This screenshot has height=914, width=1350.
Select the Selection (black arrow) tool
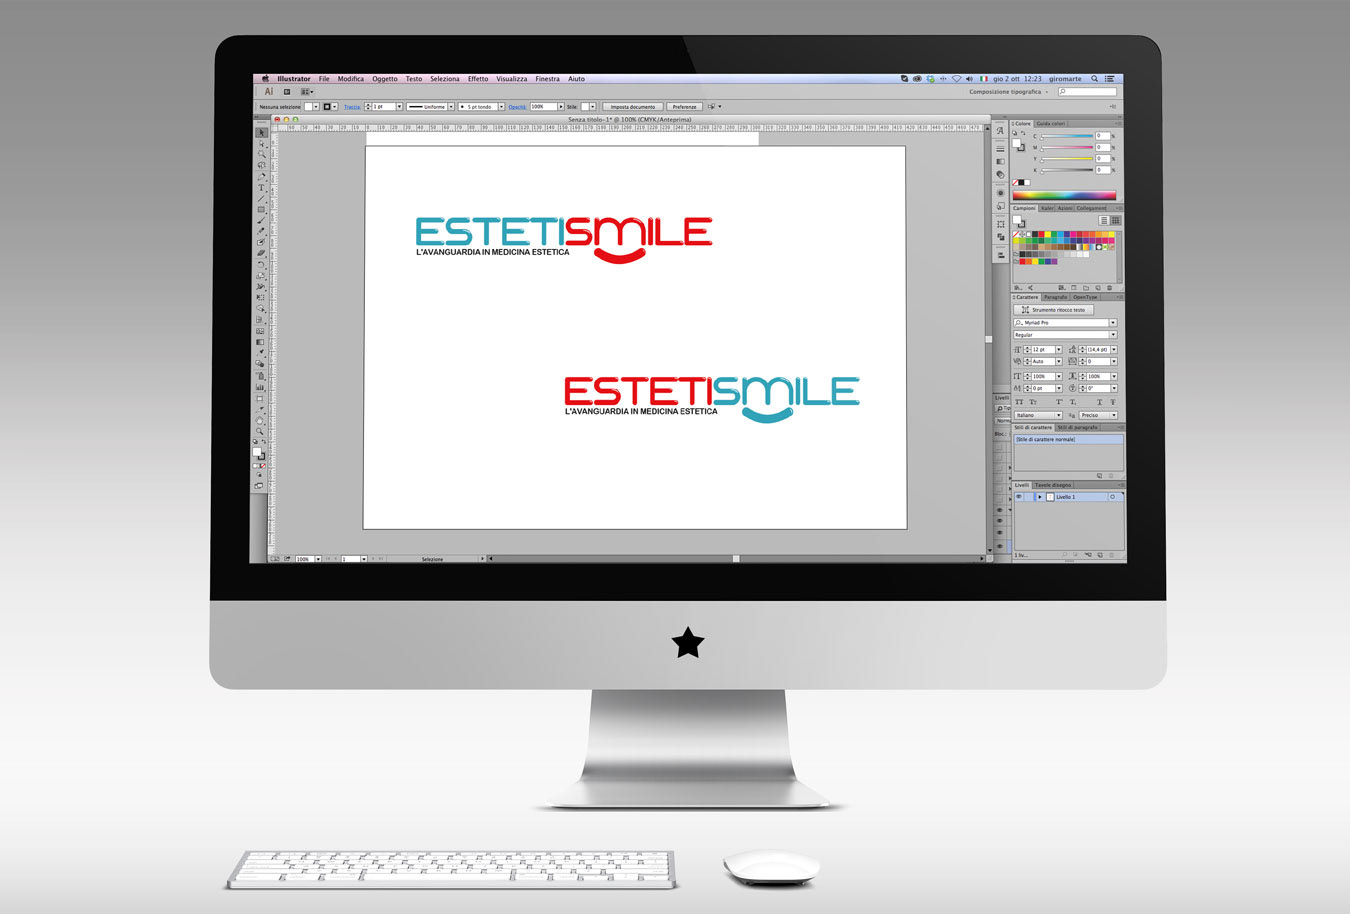pos(261,132)
